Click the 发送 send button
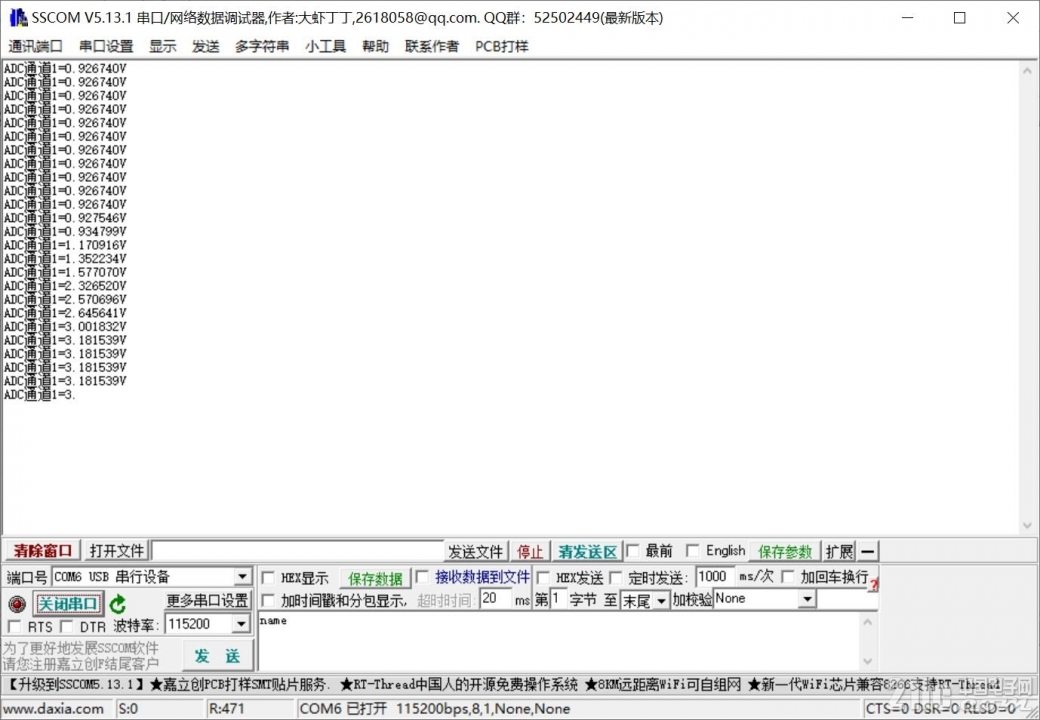 point(218,656)
